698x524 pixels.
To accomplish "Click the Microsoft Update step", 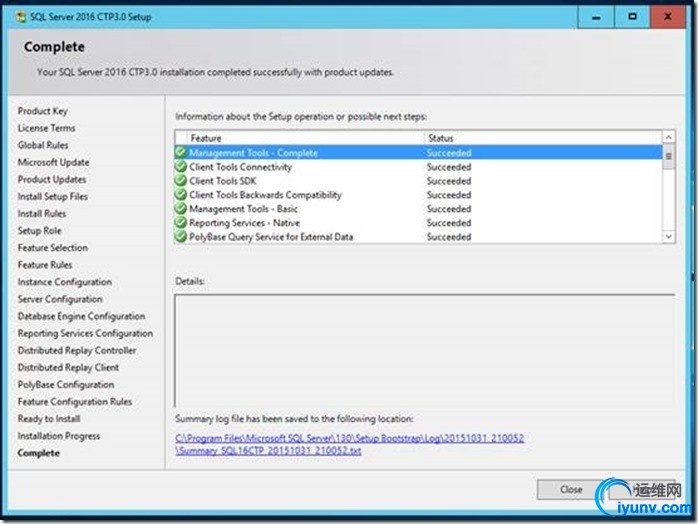I will tap(53, 162).
